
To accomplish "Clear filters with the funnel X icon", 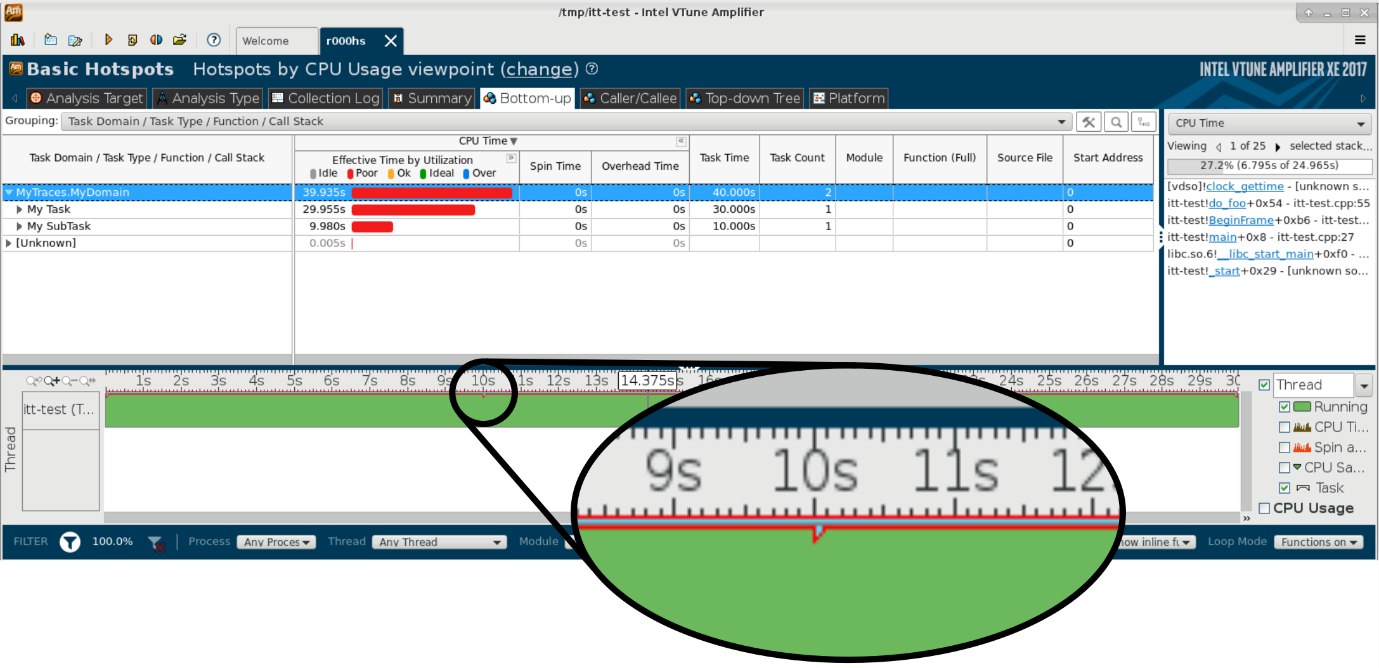I will [155, 542].
